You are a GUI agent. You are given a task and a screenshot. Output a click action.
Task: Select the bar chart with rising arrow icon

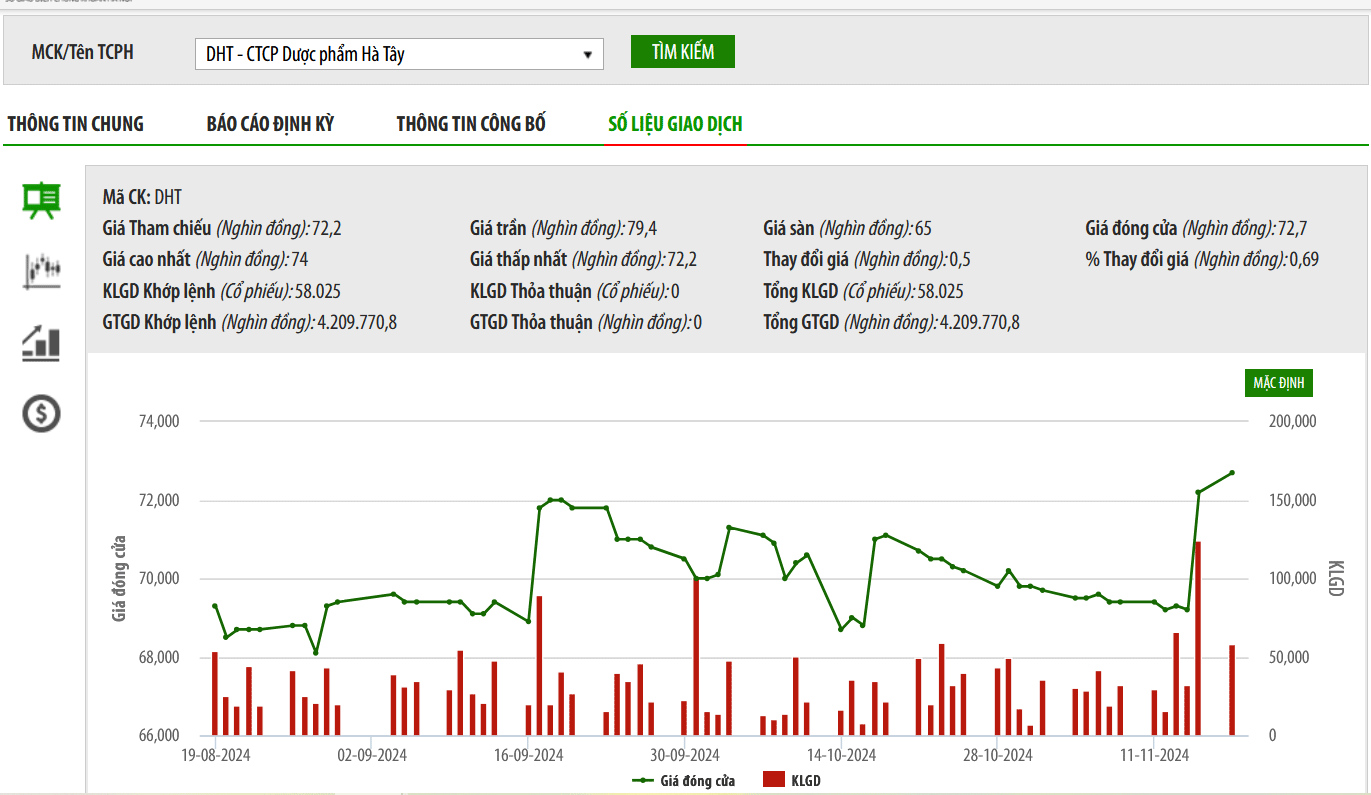pos(42,342)
